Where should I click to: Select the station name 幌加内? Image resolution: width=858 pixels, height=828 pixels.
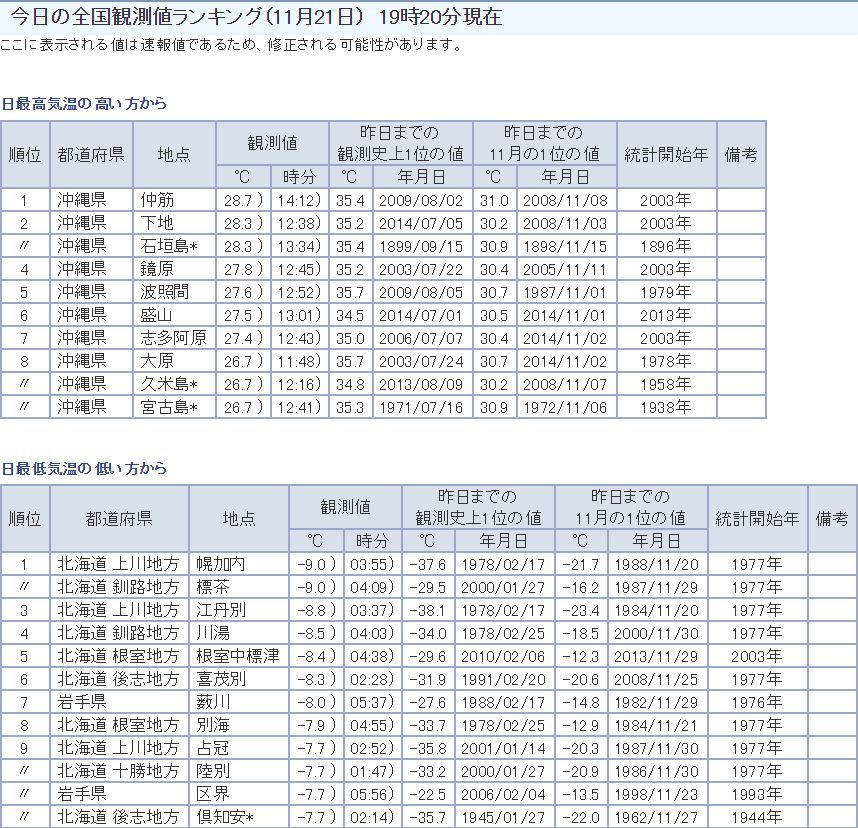point(221,564)
